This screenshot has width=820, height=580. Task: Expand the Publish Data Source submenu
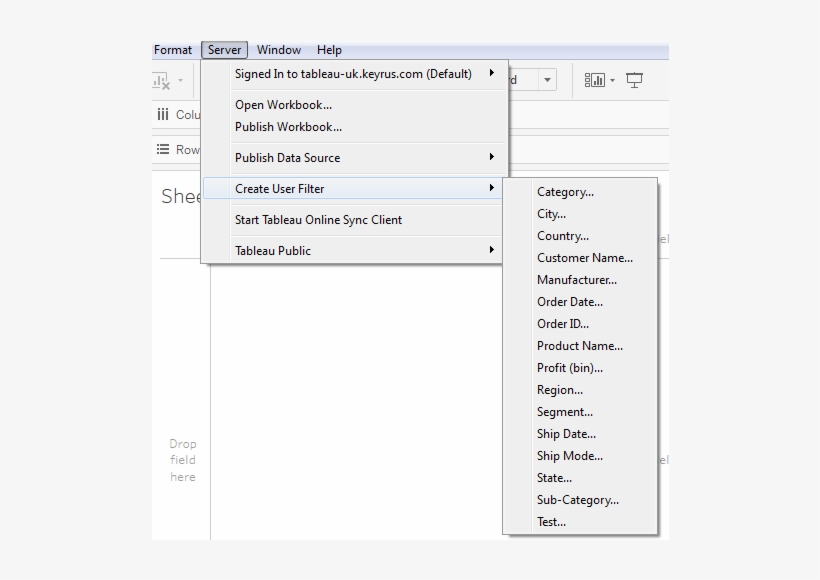(355, 158)
